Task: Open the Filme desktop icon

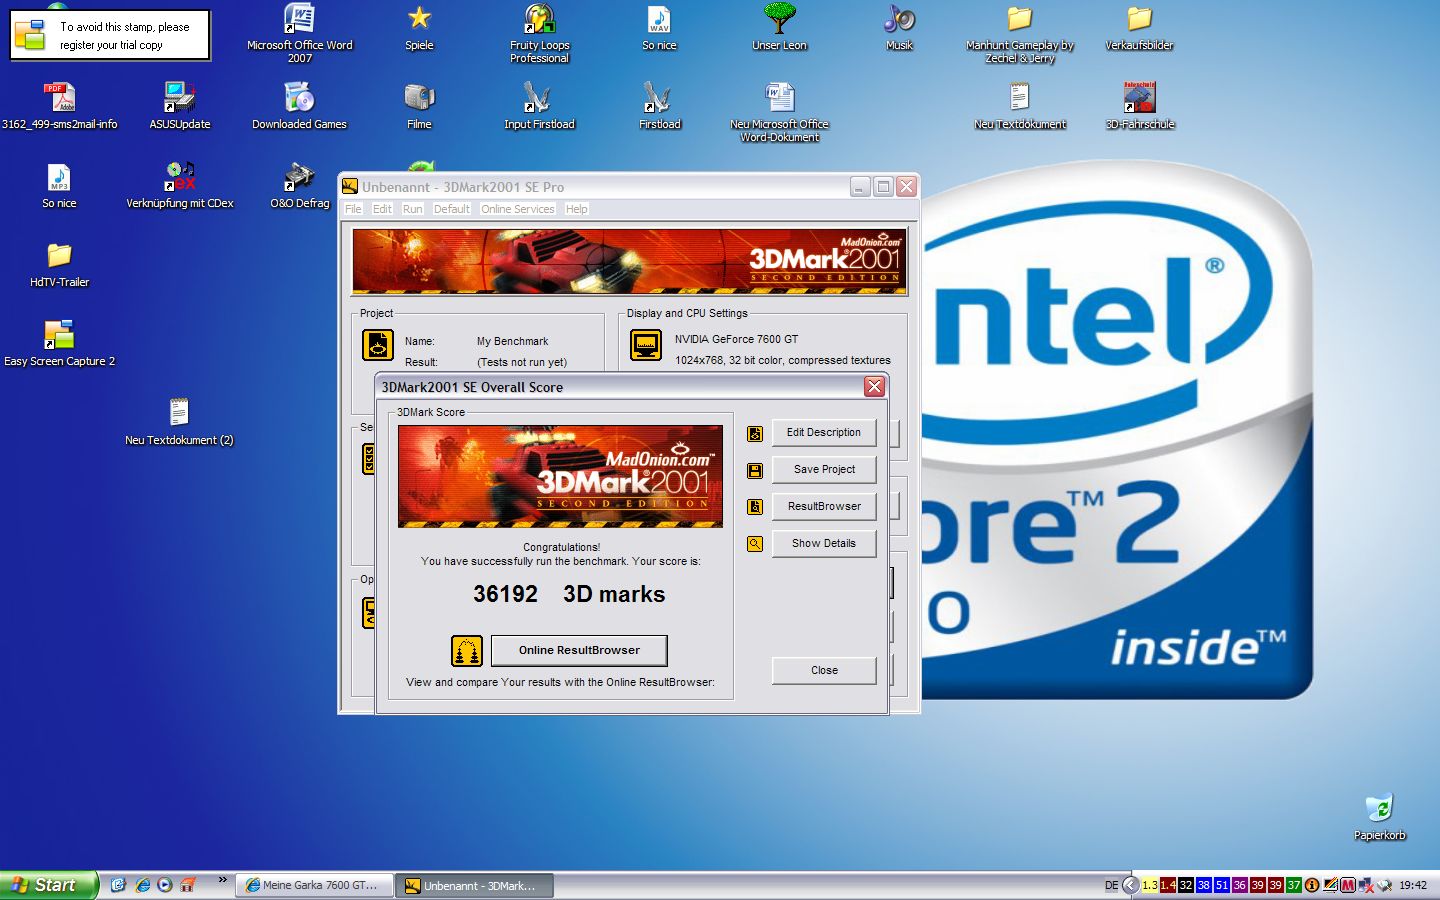Action: click(x=419, y=106)
